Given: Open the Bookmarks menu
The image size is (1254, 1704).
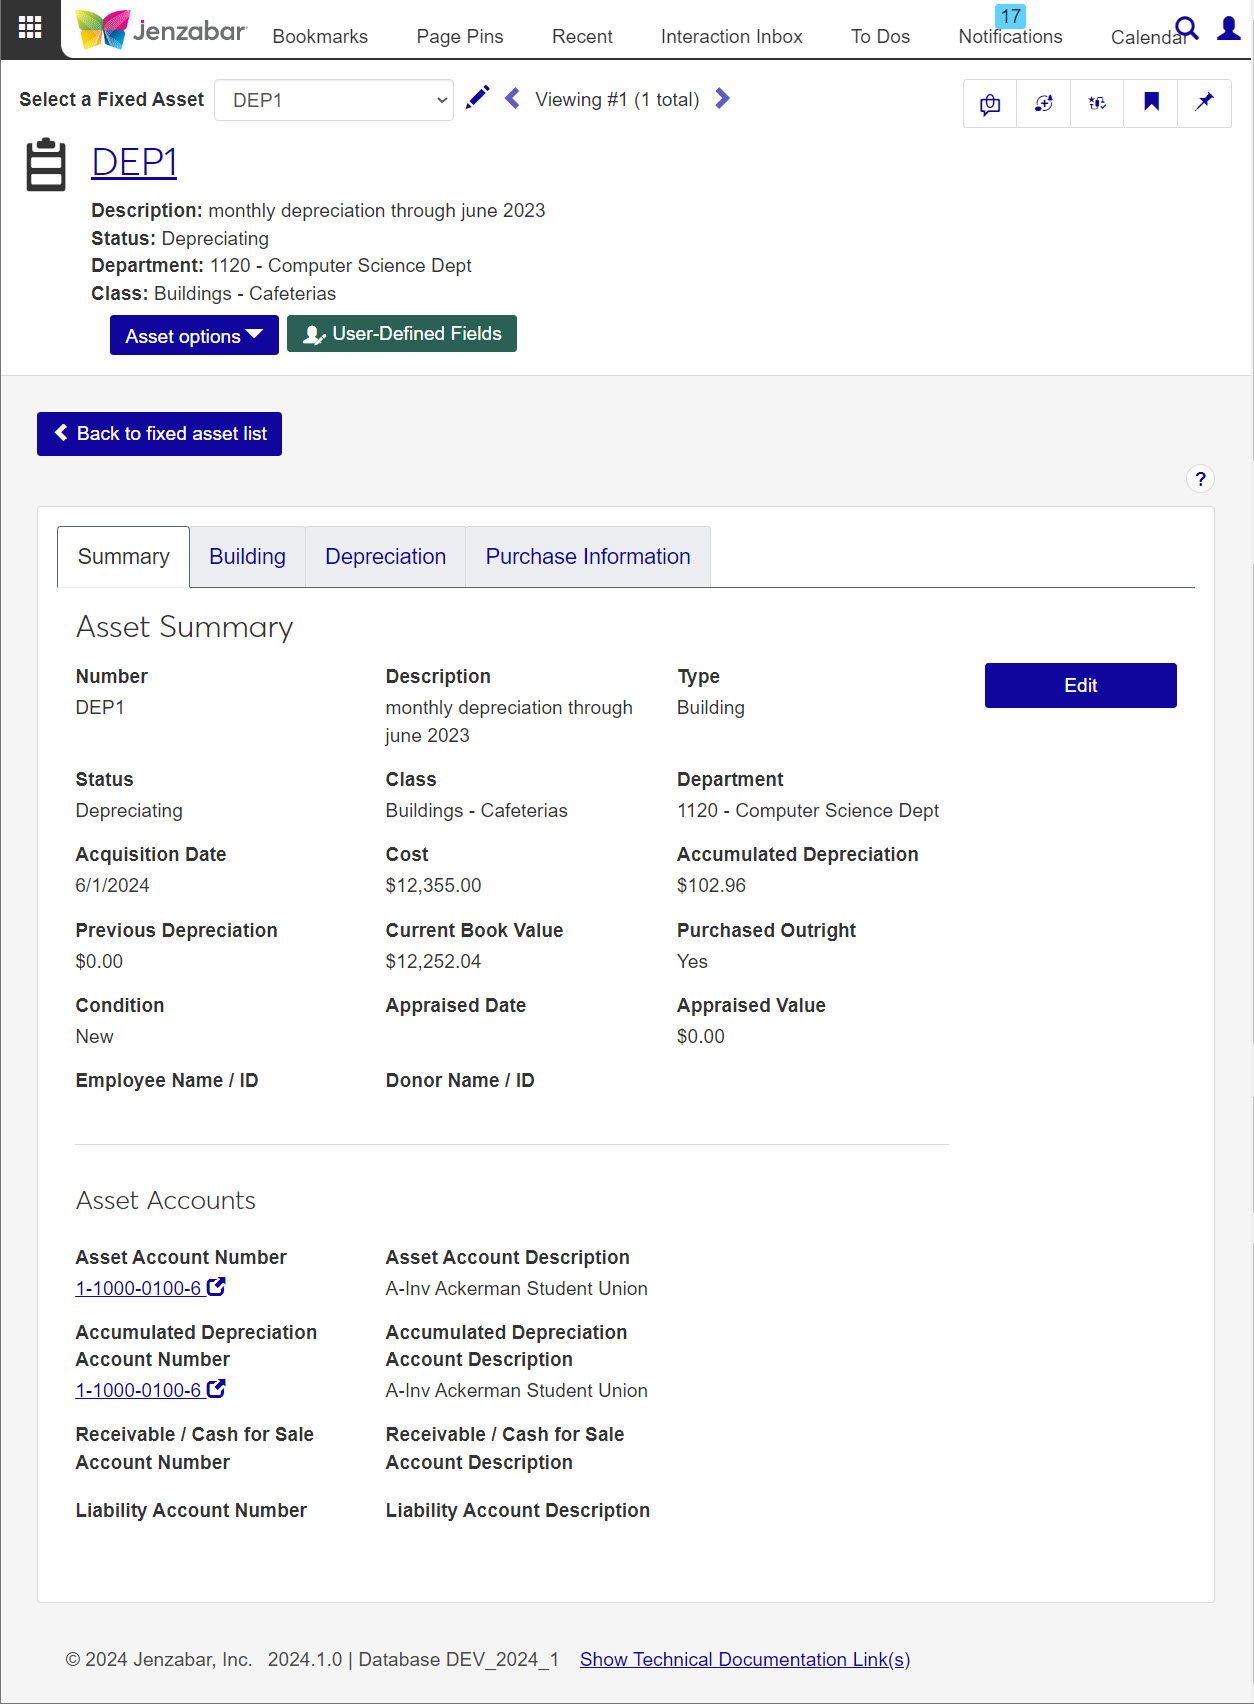Looking at the screenshot, I should [x=320, y=37].
